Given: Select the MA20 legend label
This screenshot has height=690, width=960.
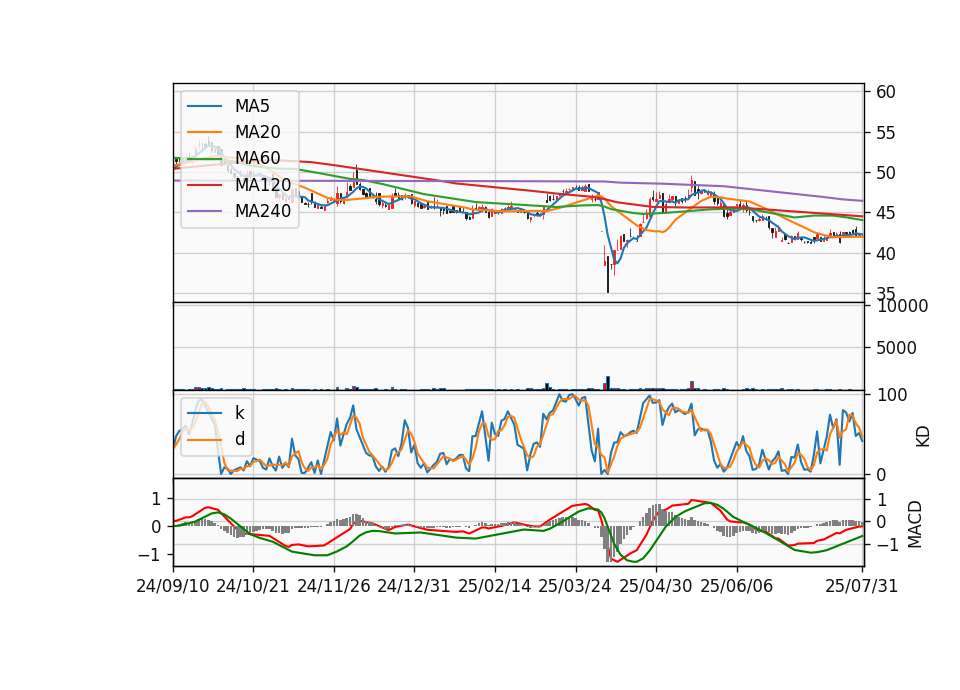Looking at the screenshot, I should [257, 132].
